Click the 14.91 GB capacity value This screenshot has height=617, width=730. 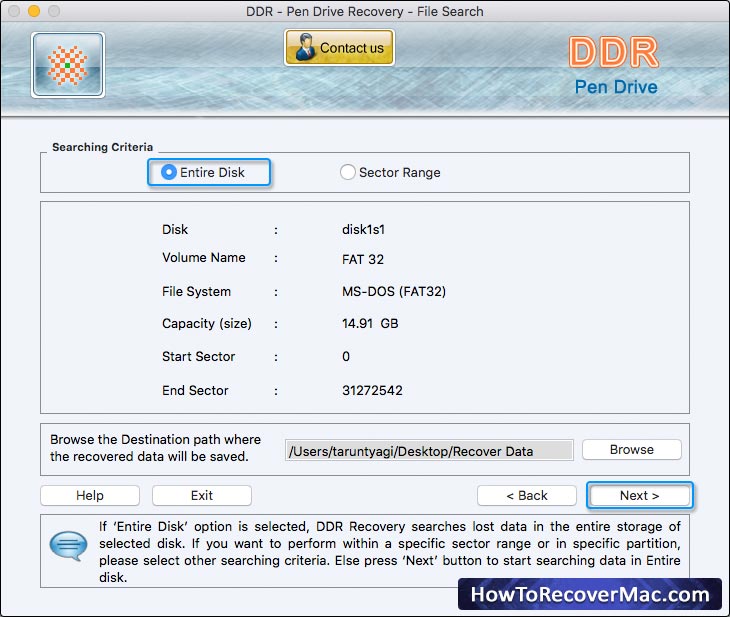pos(370,324)
